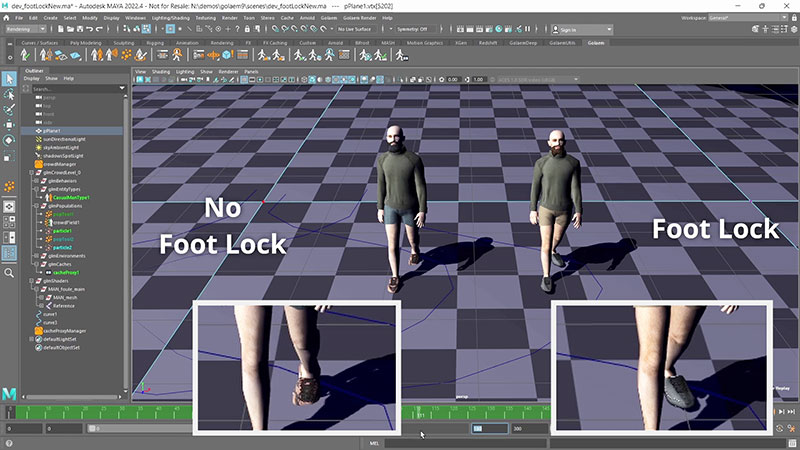The height and width of the screenshot is (450, 800).
Task: Select pPlane1 in the Outliner
Action: tap(52, 130)
